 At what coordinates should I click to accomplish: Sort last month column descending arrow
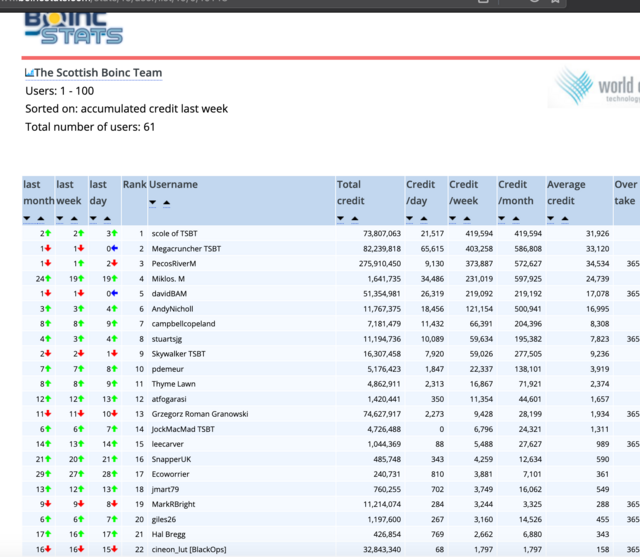pyautogui.click(x=27, y=219)
